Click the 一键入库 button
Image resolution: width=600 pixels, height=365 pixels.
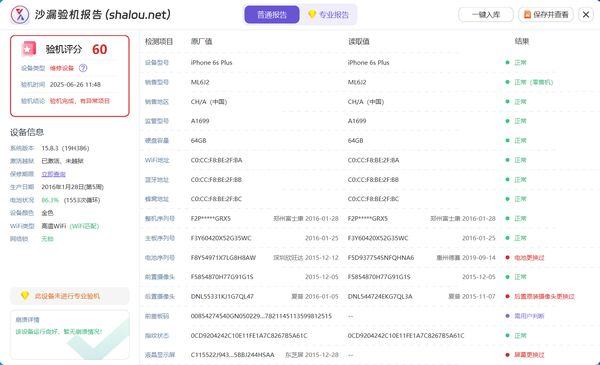tap(486, 15)
